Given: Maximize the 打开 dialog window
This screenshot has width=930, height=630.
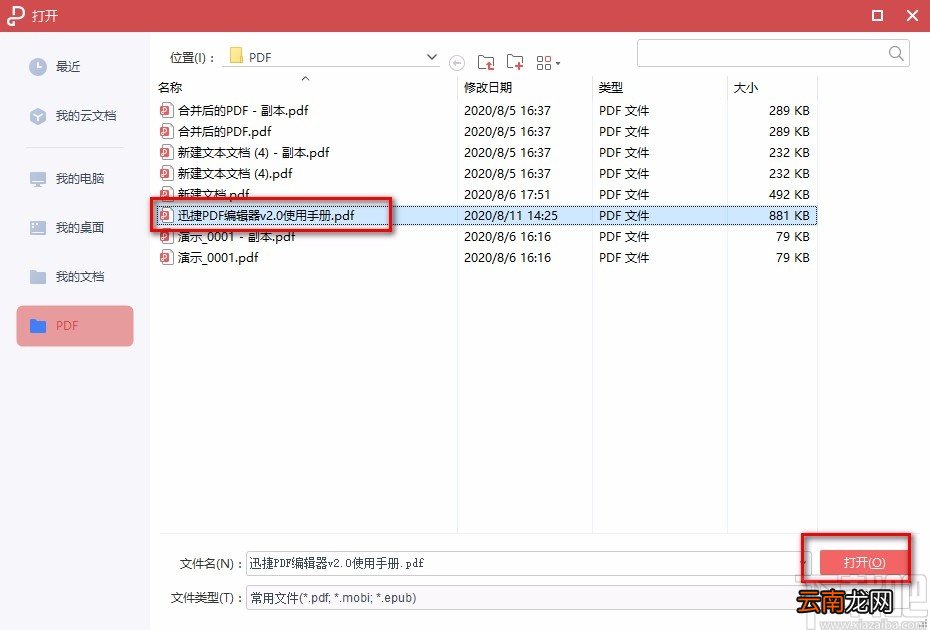Looking at the screenshot, I should point(878,15).
